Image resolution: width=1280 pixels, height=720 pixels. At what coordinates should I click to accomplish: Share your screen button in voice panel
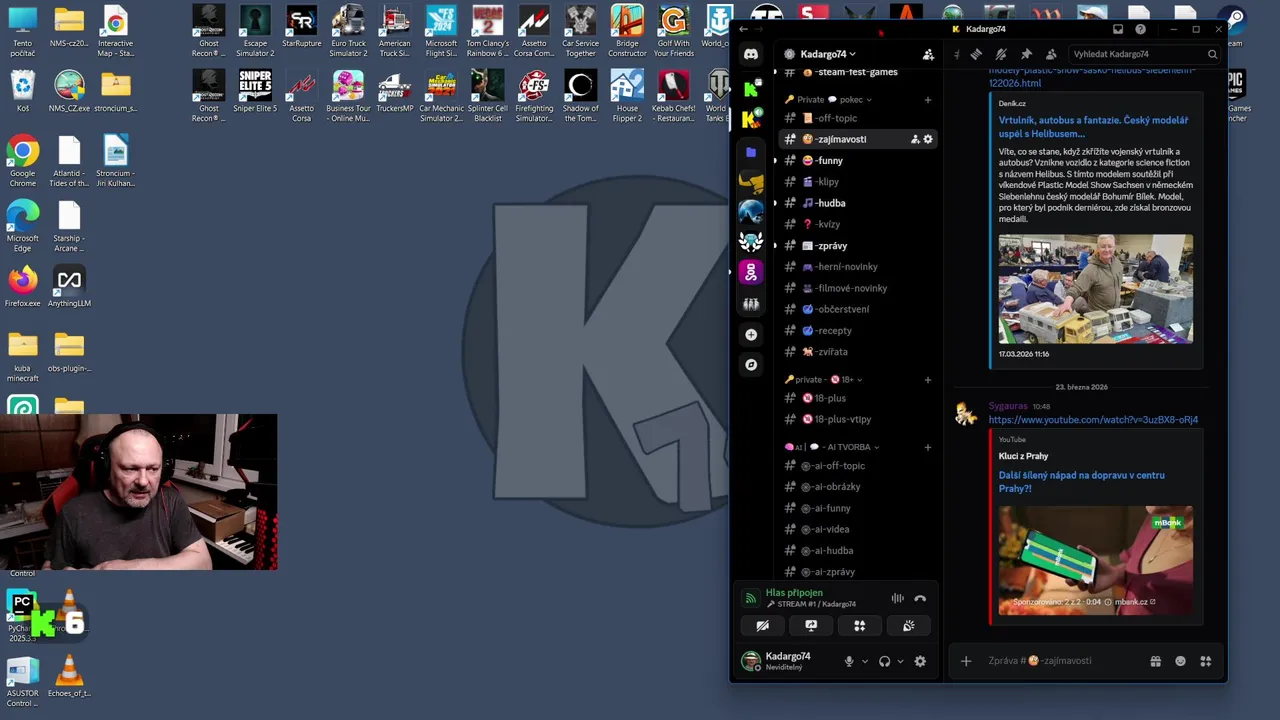[811, 626]
